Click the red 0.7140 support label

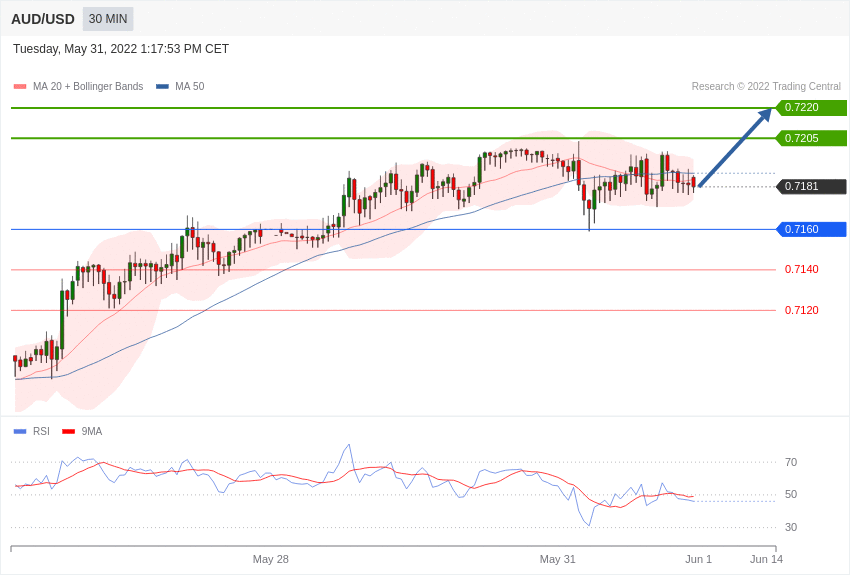(802, 269)
